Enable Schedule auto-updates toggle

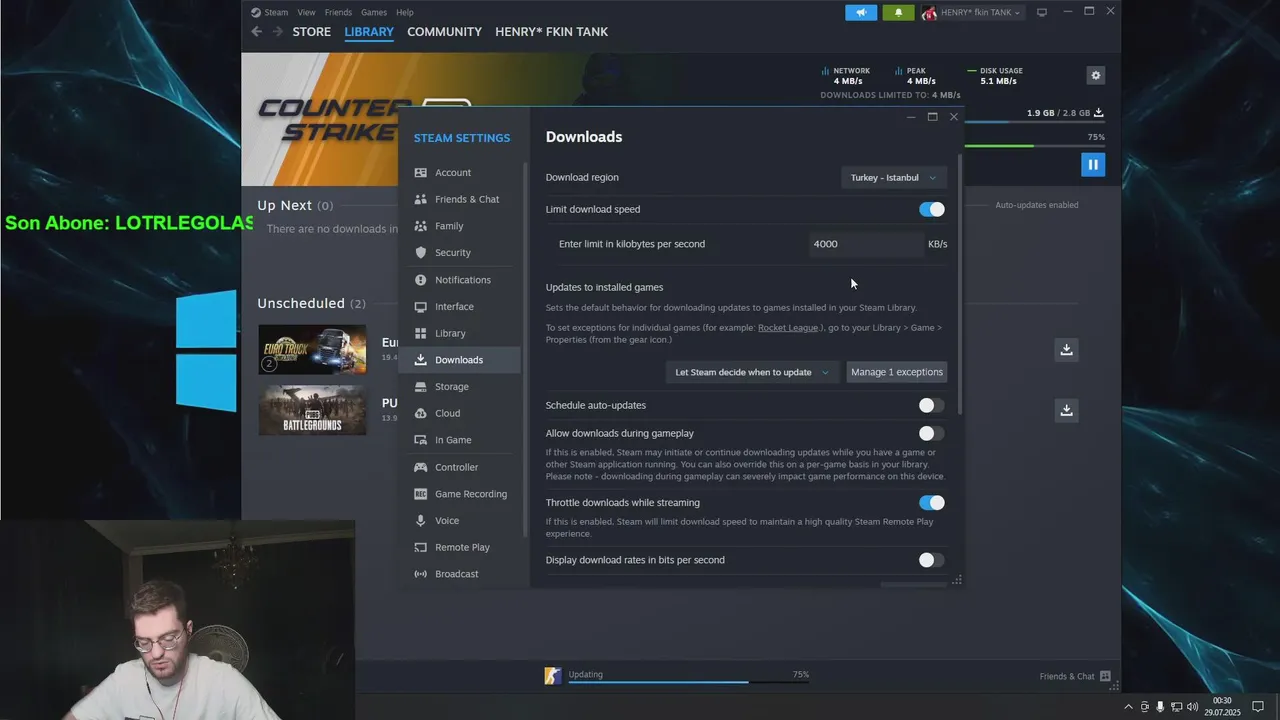pyautogui.click(x=931, y=405)
